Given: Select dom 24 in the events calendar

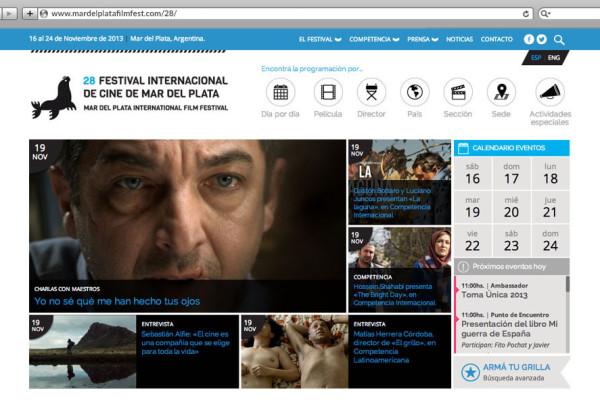Looking at the screenshot, I should tap(551, 241).
